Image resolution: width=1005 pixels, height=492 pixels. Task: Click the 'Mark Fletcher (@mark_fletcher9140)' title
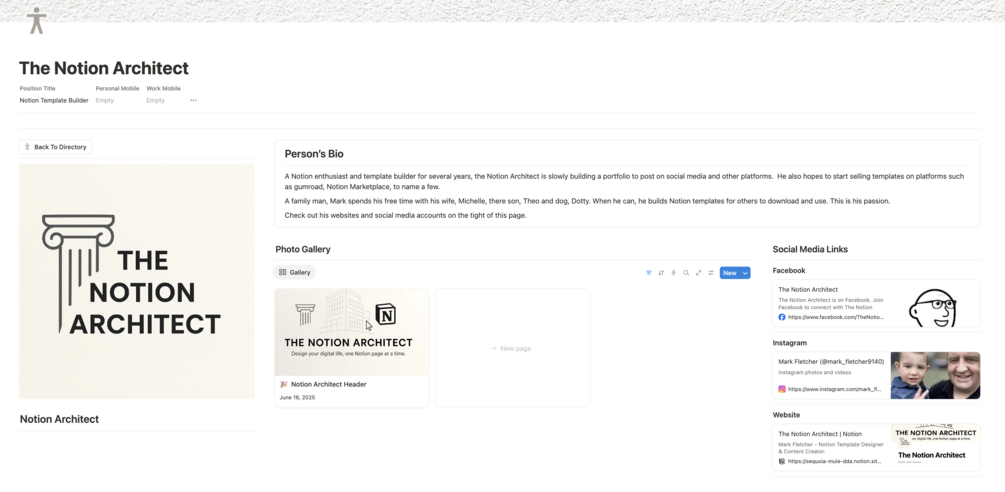pos(831,361)
